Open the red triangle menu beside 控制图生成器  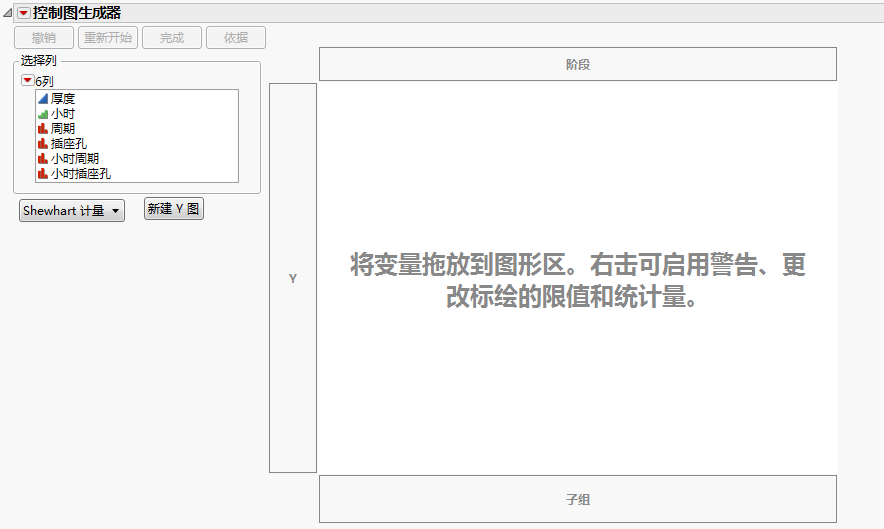pyautogui.click(x=24, y=12)
